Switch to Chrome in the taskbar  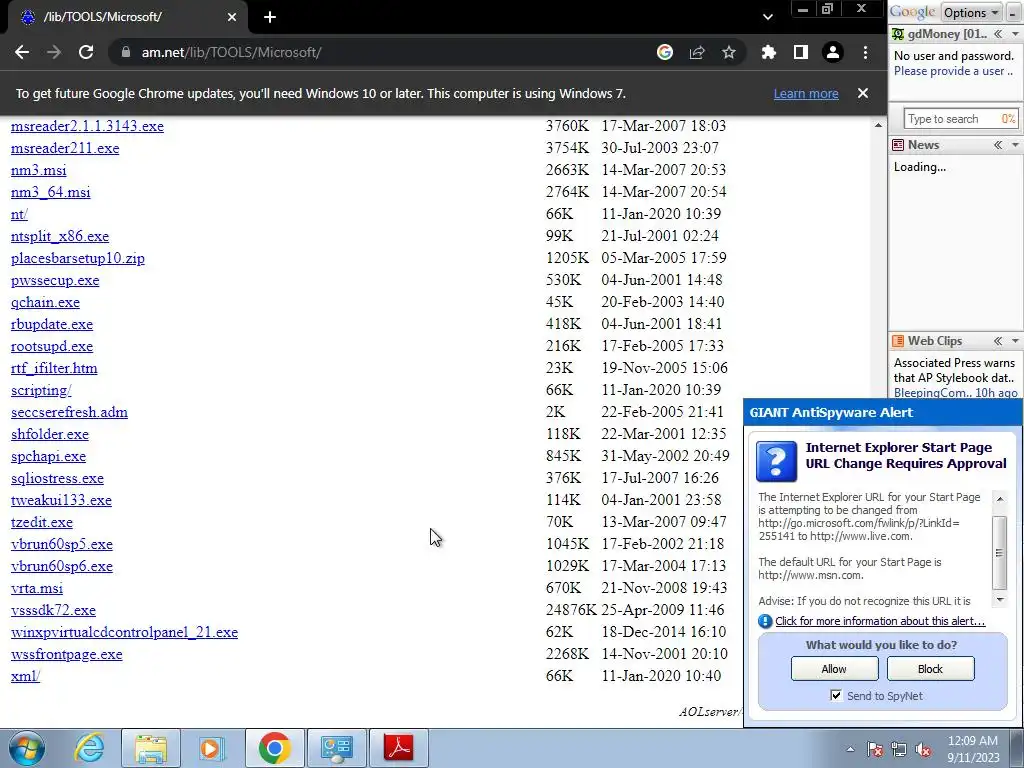(x=274, y=748)
